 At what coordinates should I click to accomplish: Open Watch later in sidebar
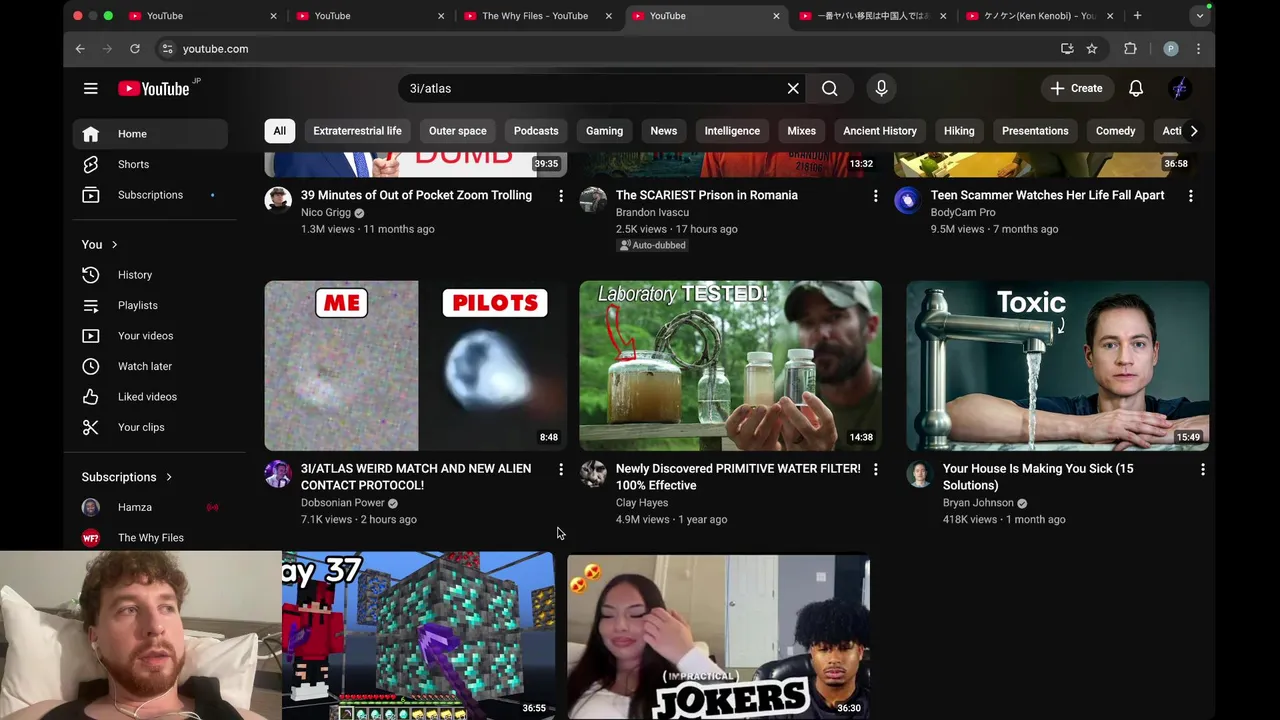(x=150, y=366)
